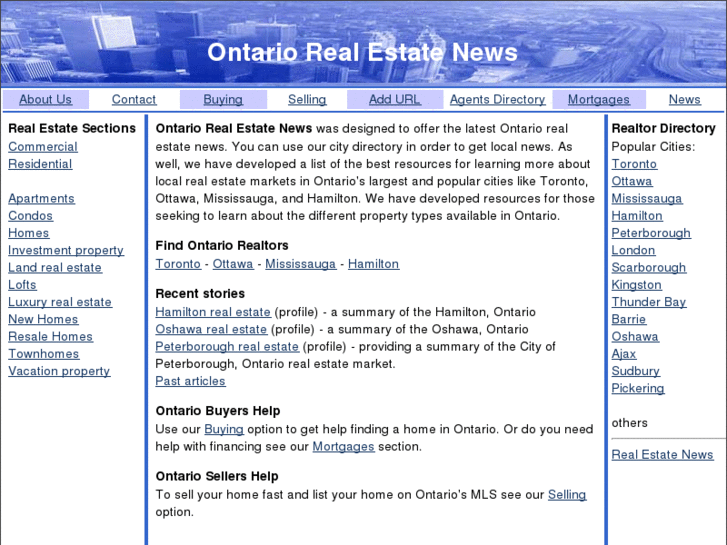
Task: Choose Ajax in Realtor Directory
Action: coord(624,354)
